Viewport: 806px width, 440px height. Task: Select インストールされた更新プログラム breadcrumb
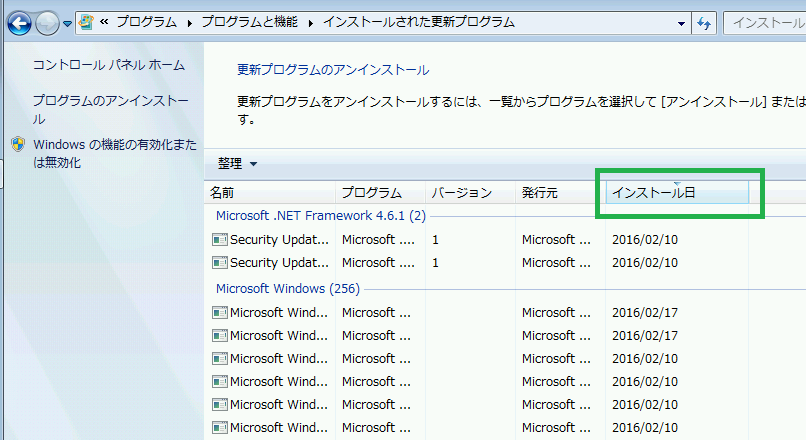[419, 22]
